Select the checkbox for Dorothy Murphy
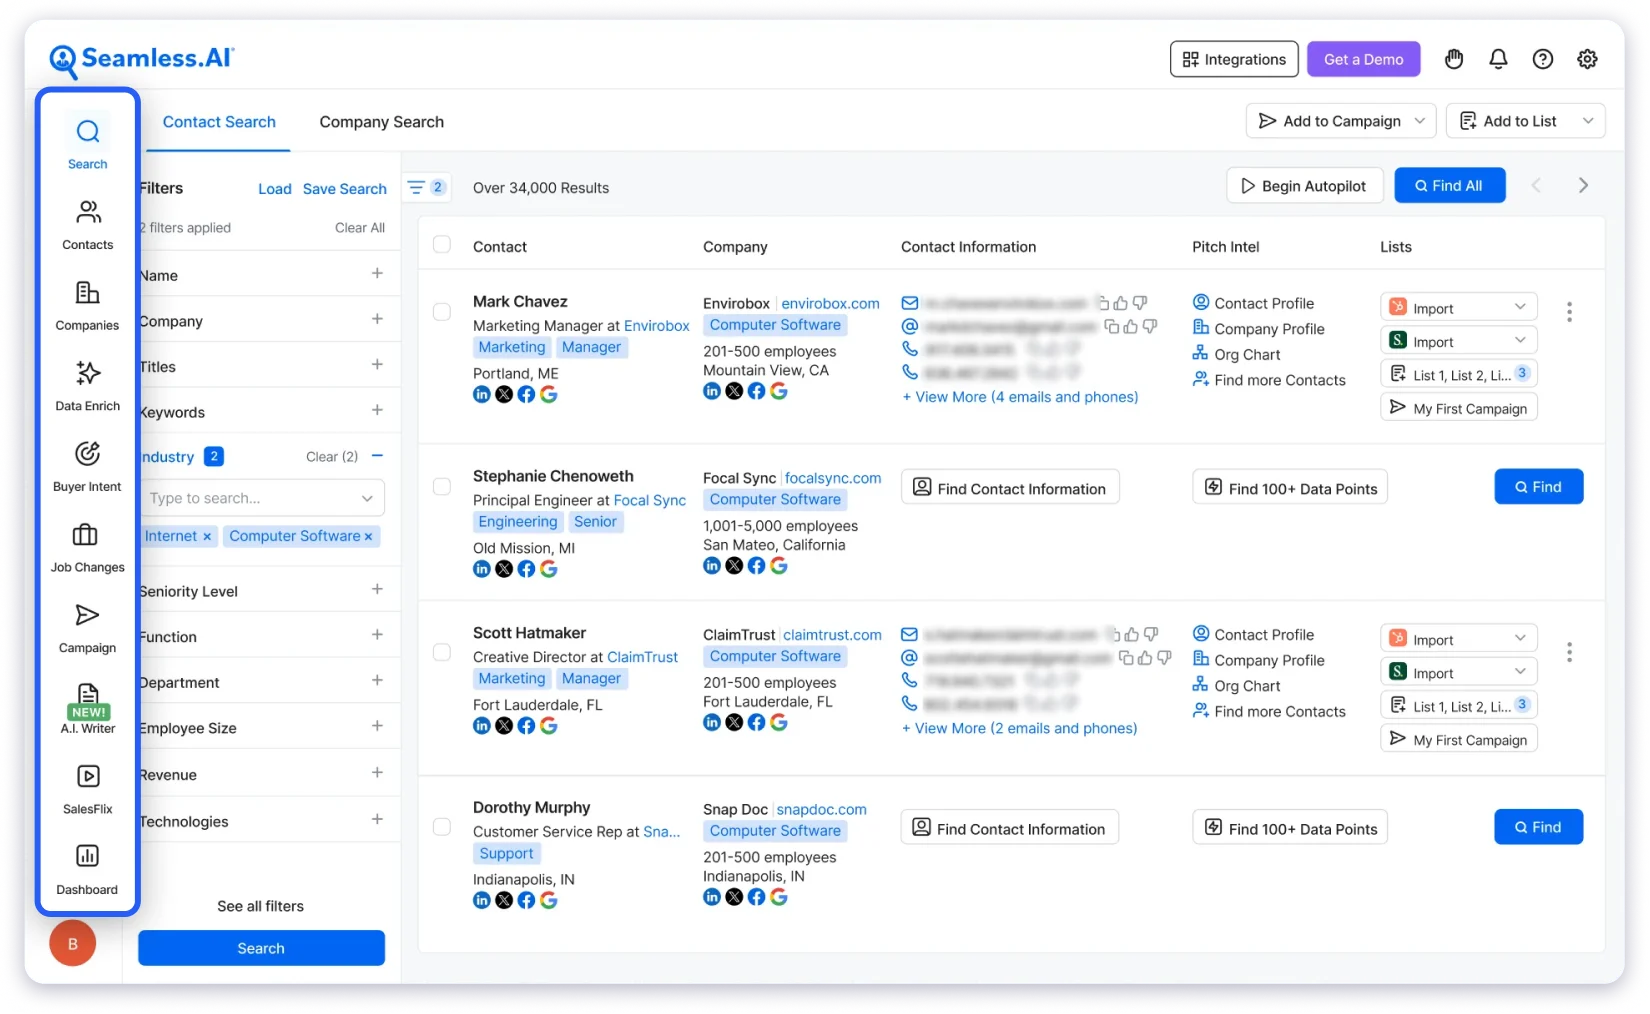 click(441, 826)
